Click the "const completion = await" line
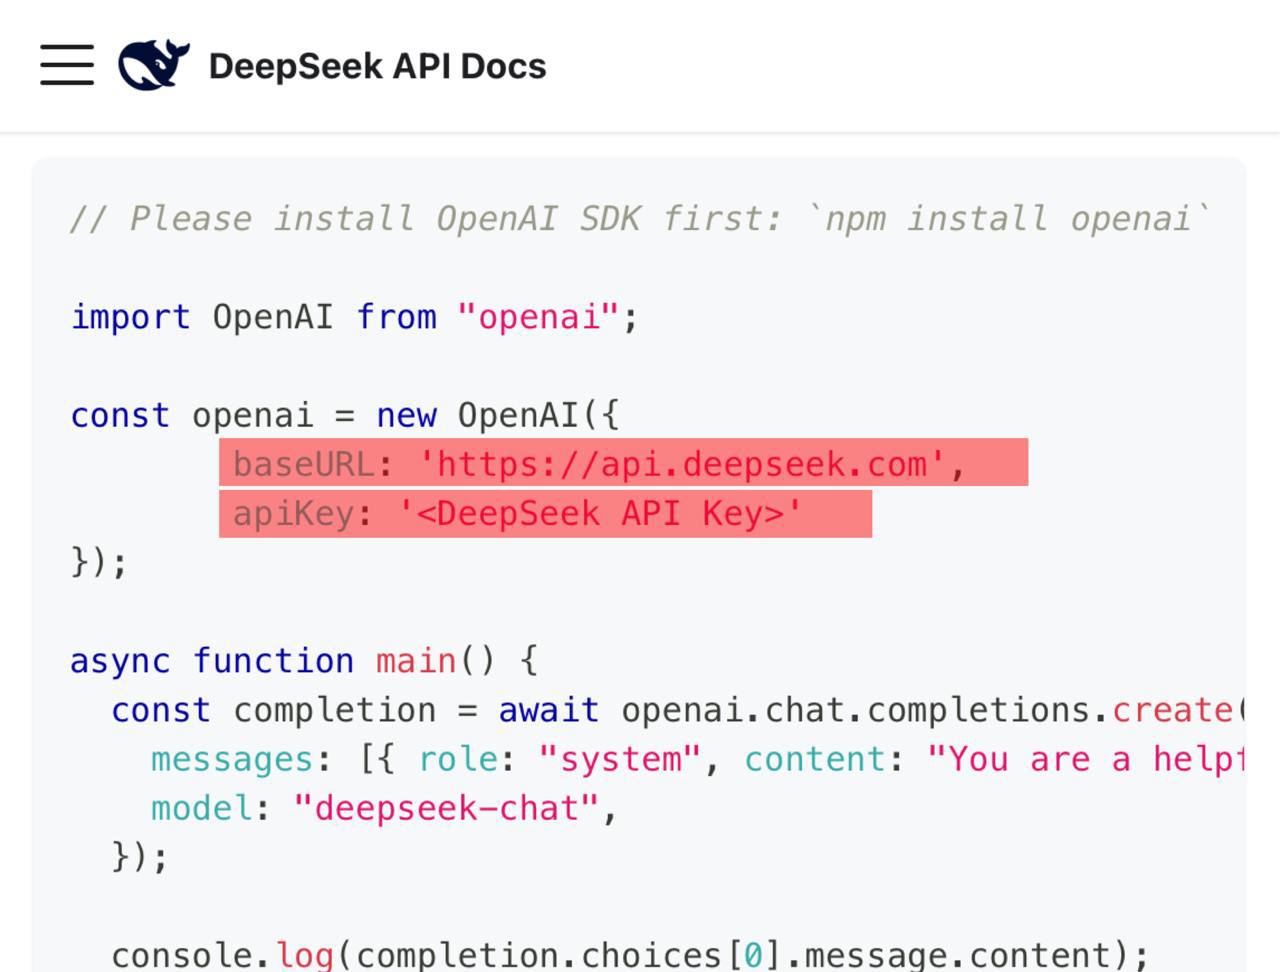1280x972 pixels. (678, 710)
